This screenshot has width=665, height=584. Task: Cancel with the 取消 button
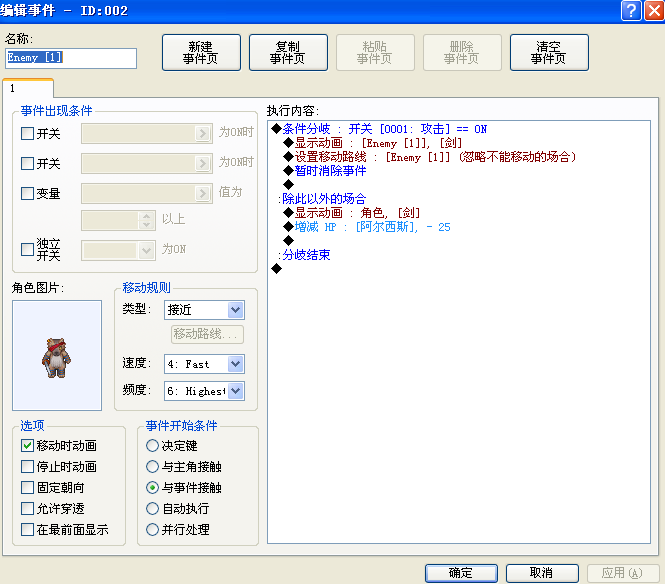tap(542, 573)
